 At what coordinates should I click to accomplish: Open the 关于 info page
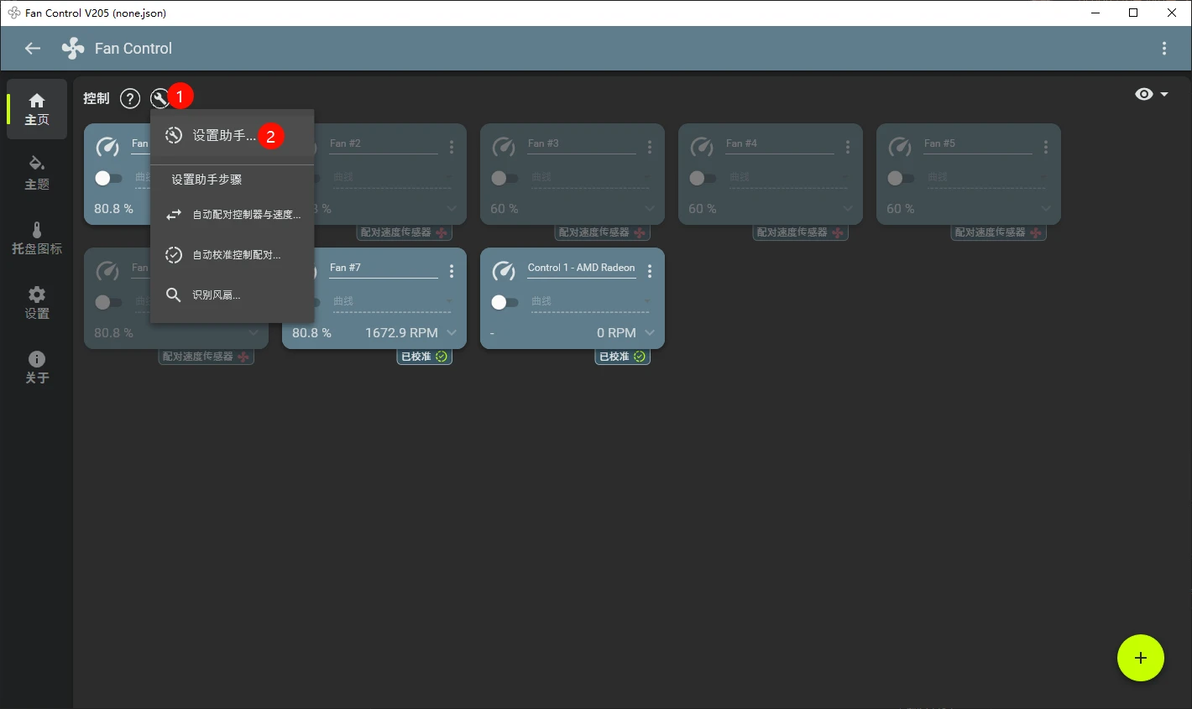[x=36, y=367]
